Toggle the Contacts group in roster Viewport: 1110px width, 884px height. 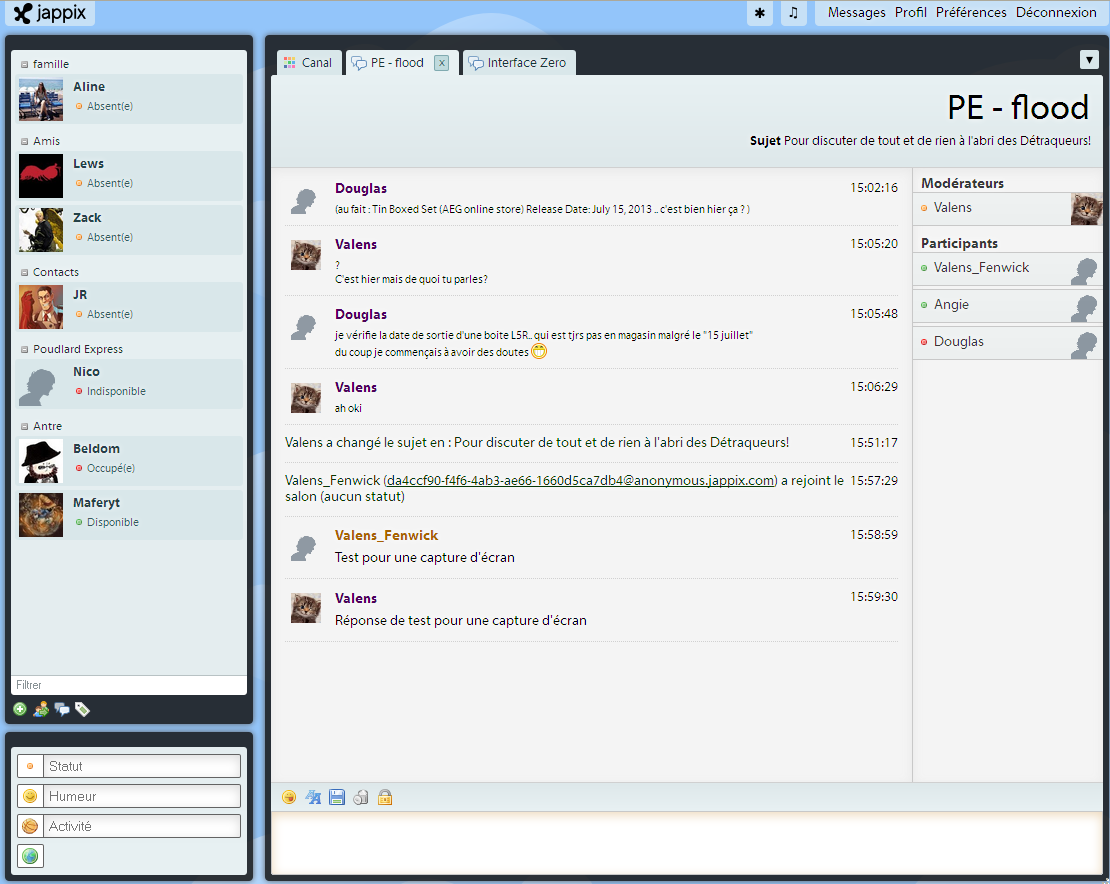click(25, 272)
